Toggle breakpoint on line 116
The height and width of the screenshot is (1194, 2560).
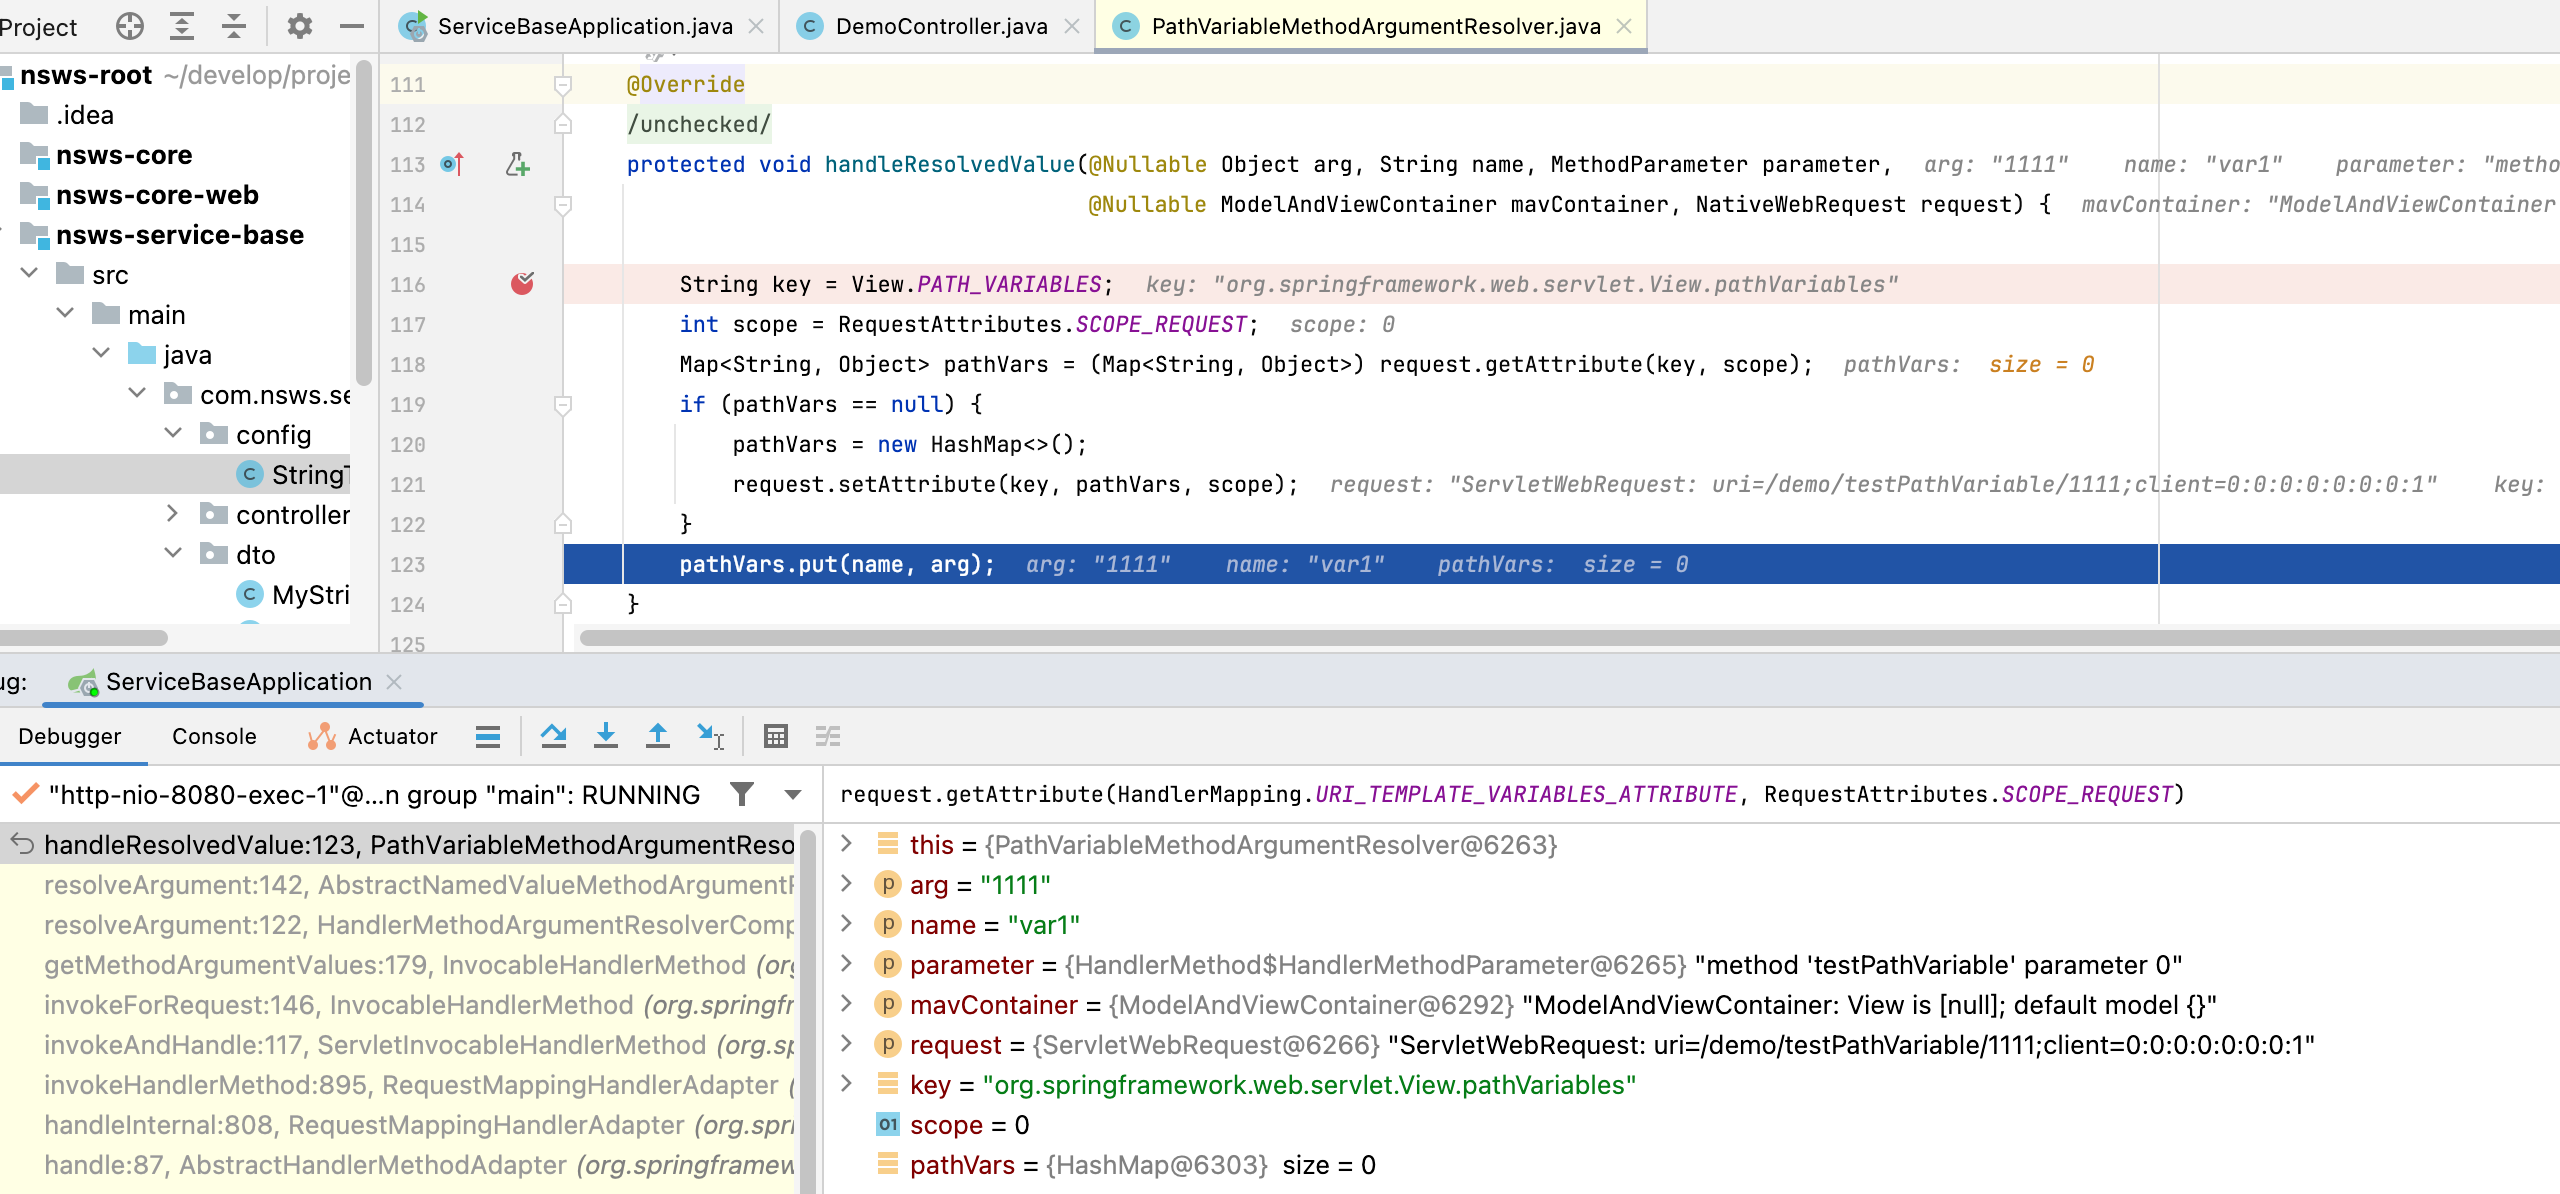tap(522, 284)
